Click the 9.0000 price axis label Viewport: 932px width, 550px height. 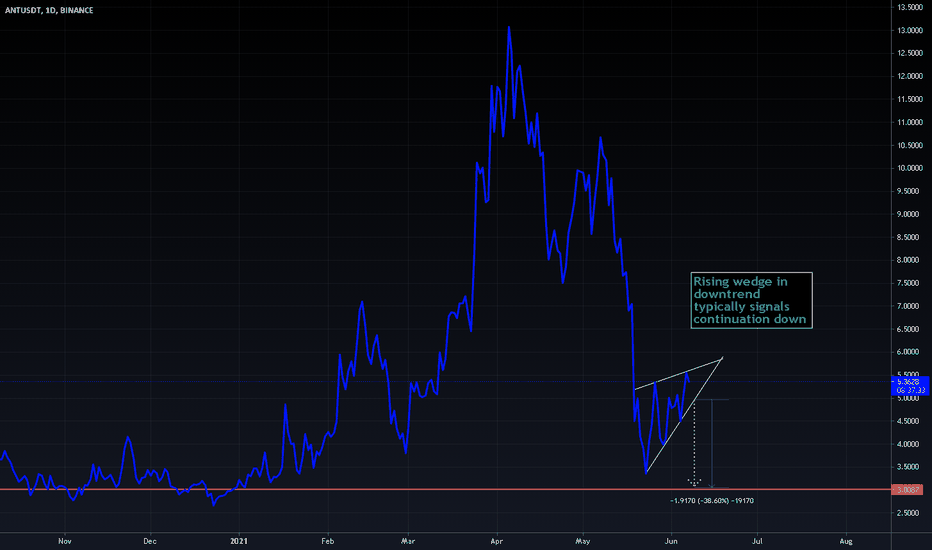point(910,214)
